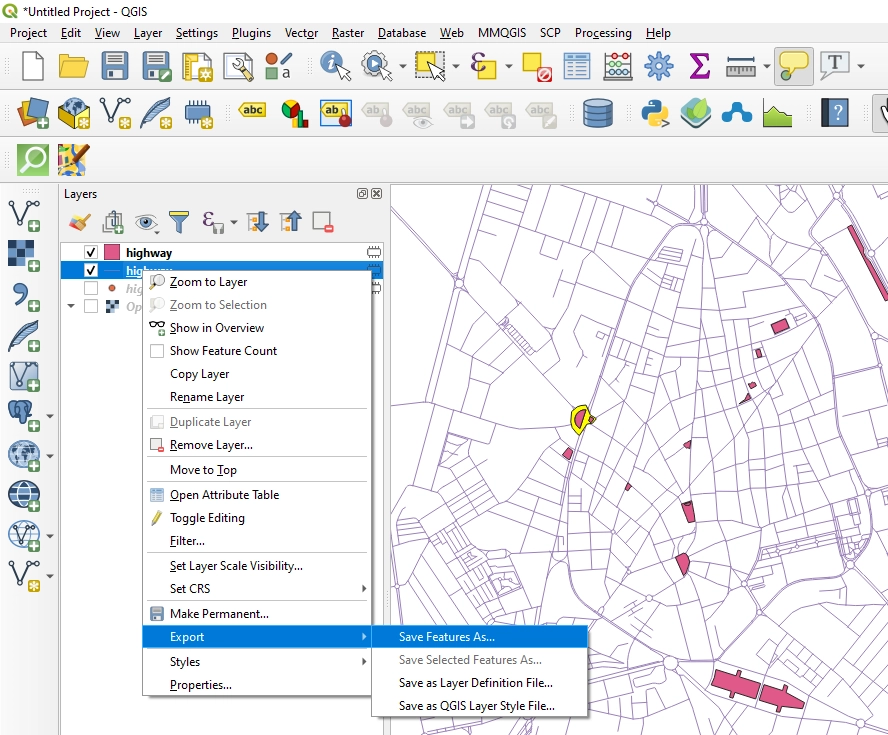
Task: Select the Identify Features tool
Action: [336, 67]
